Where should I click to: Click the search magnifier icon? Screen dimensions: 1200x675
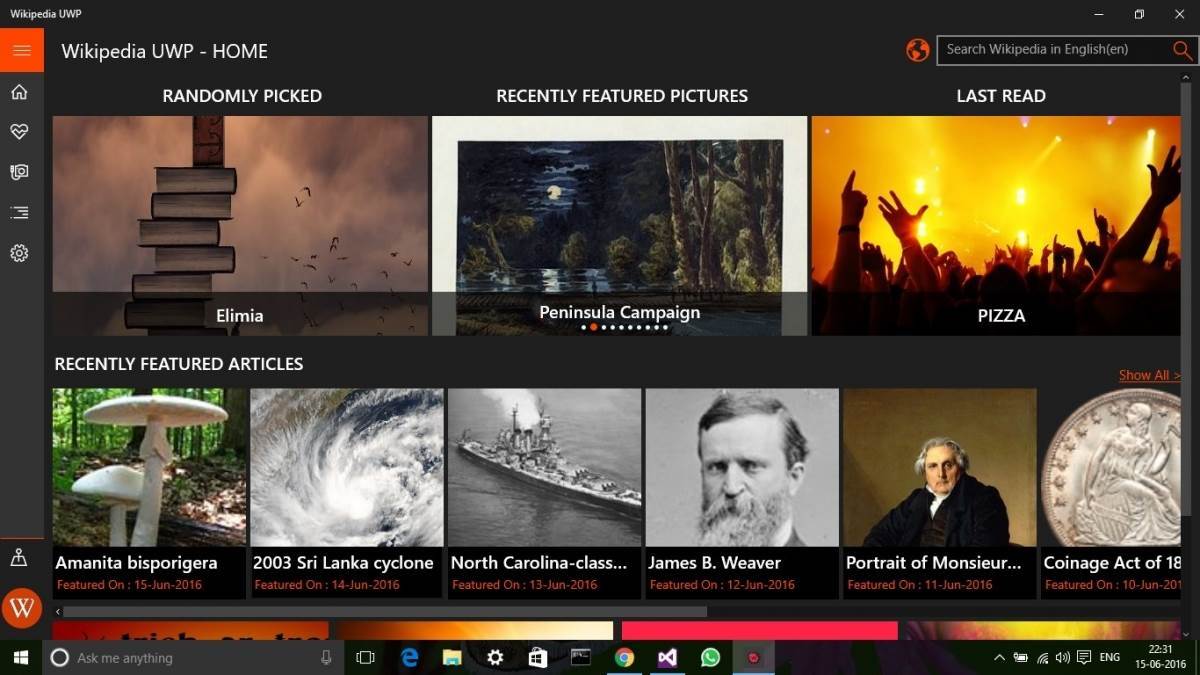(x=1182, y=49)
